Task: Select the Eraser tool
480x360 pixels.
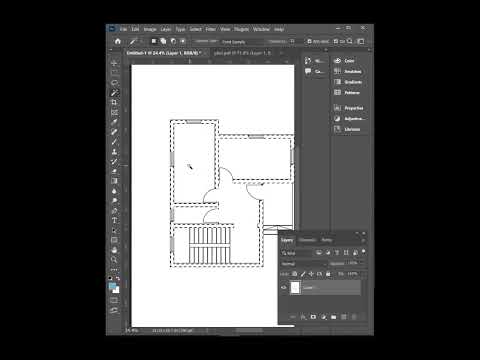Action: point(114,171)
